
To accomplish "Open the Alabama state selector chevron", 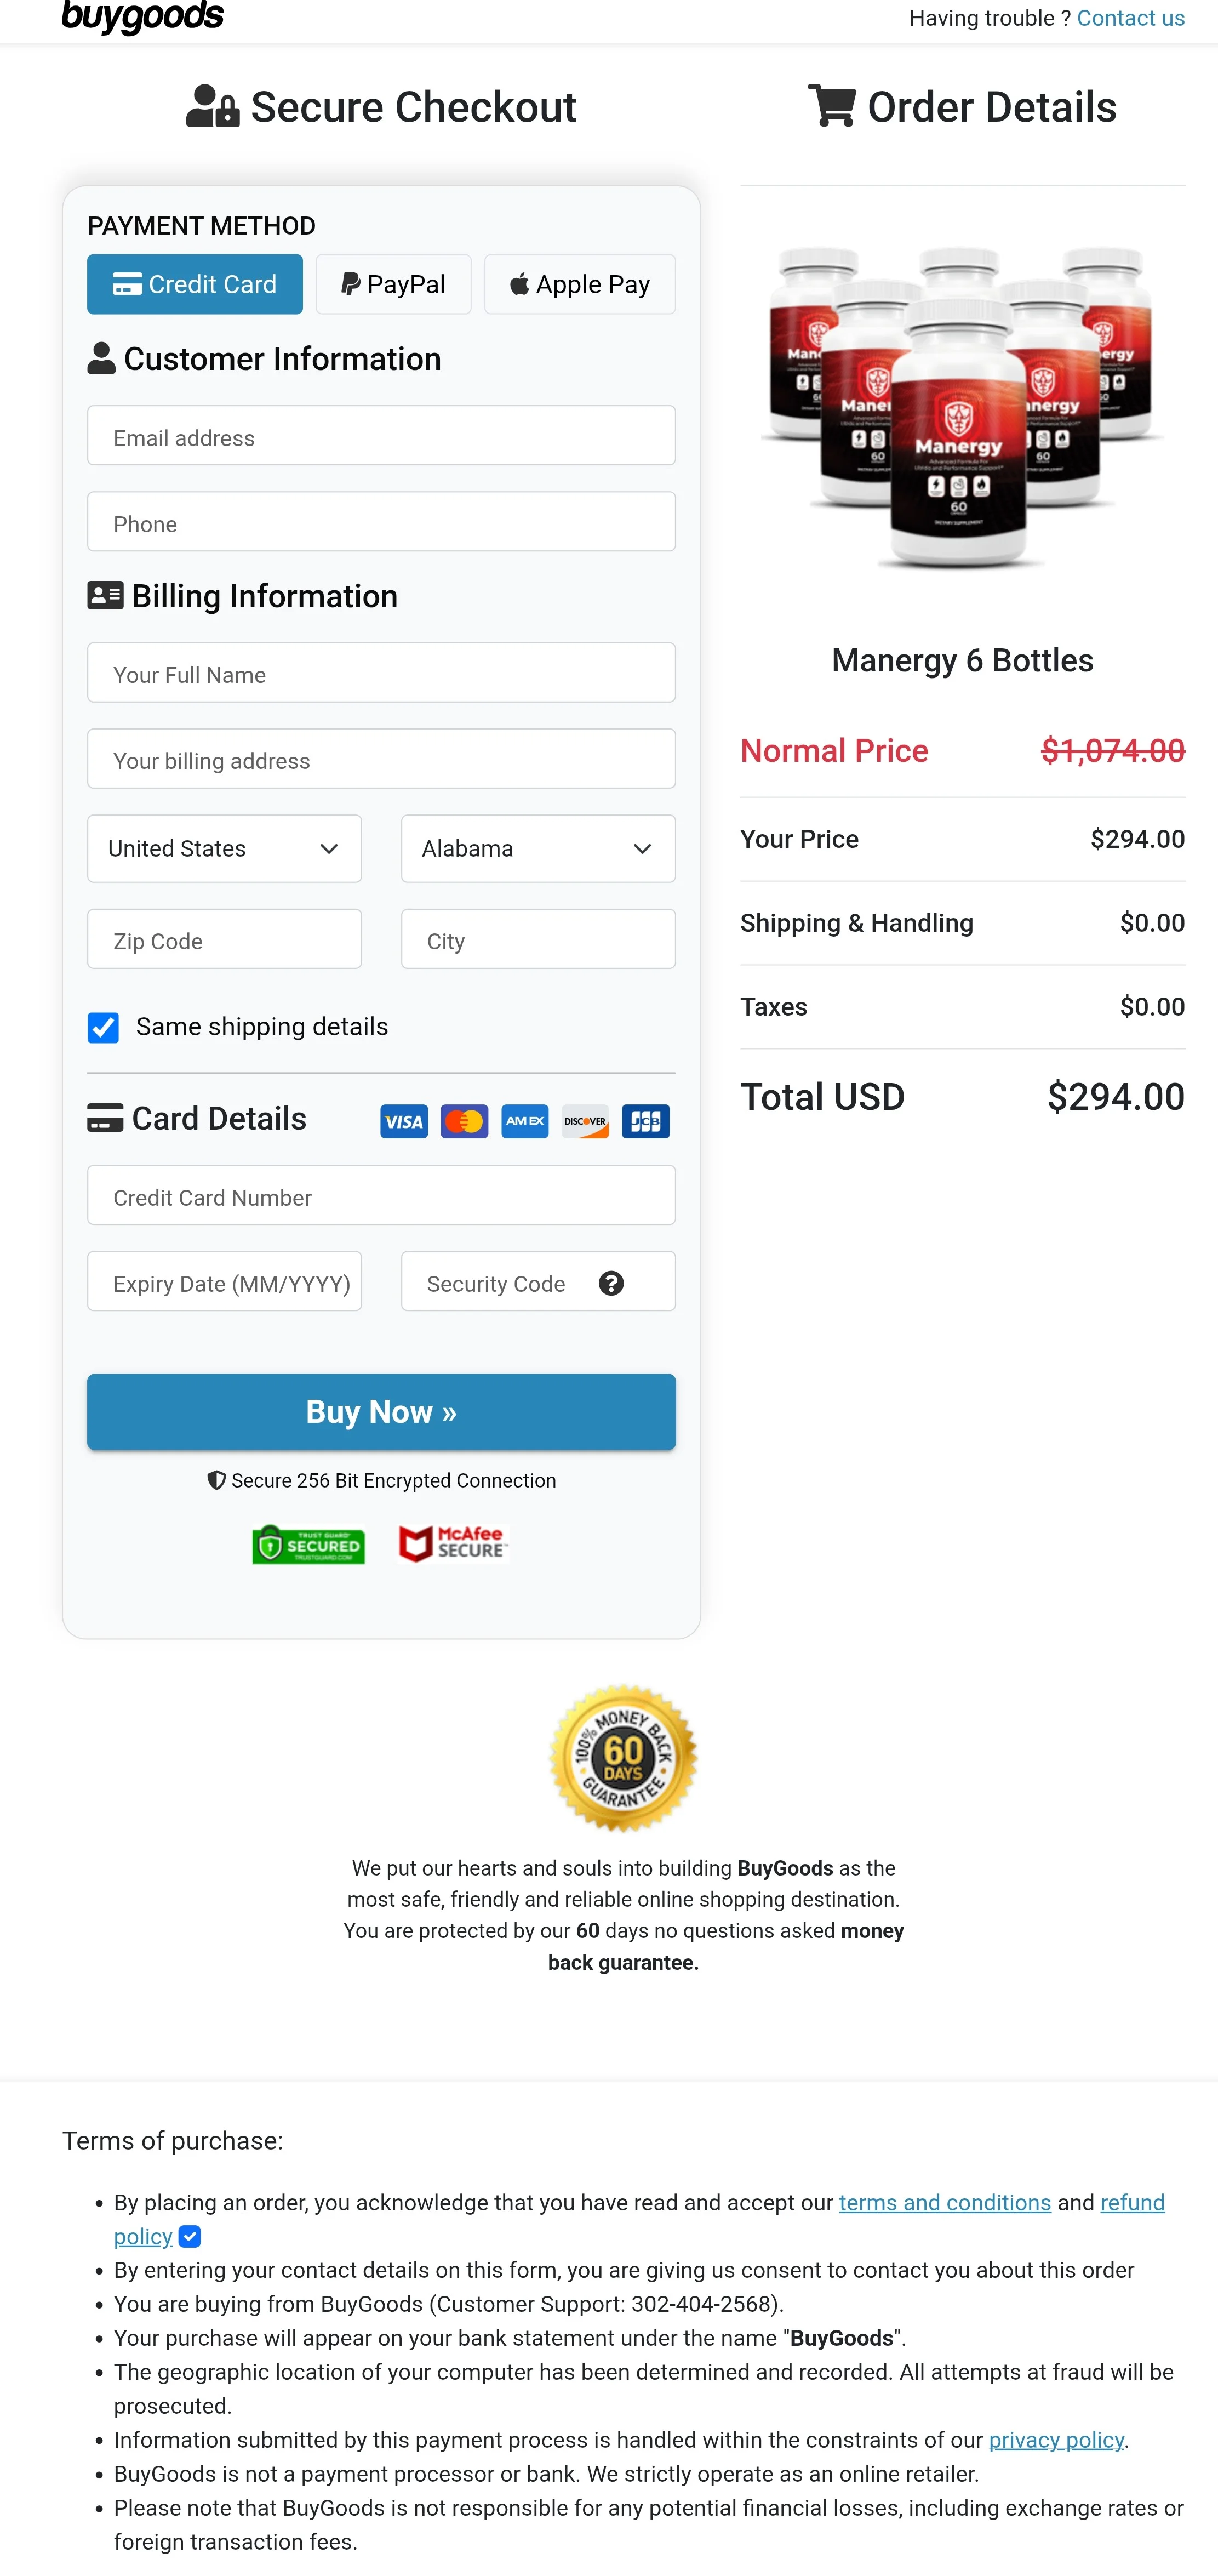I will coord(643,848).
